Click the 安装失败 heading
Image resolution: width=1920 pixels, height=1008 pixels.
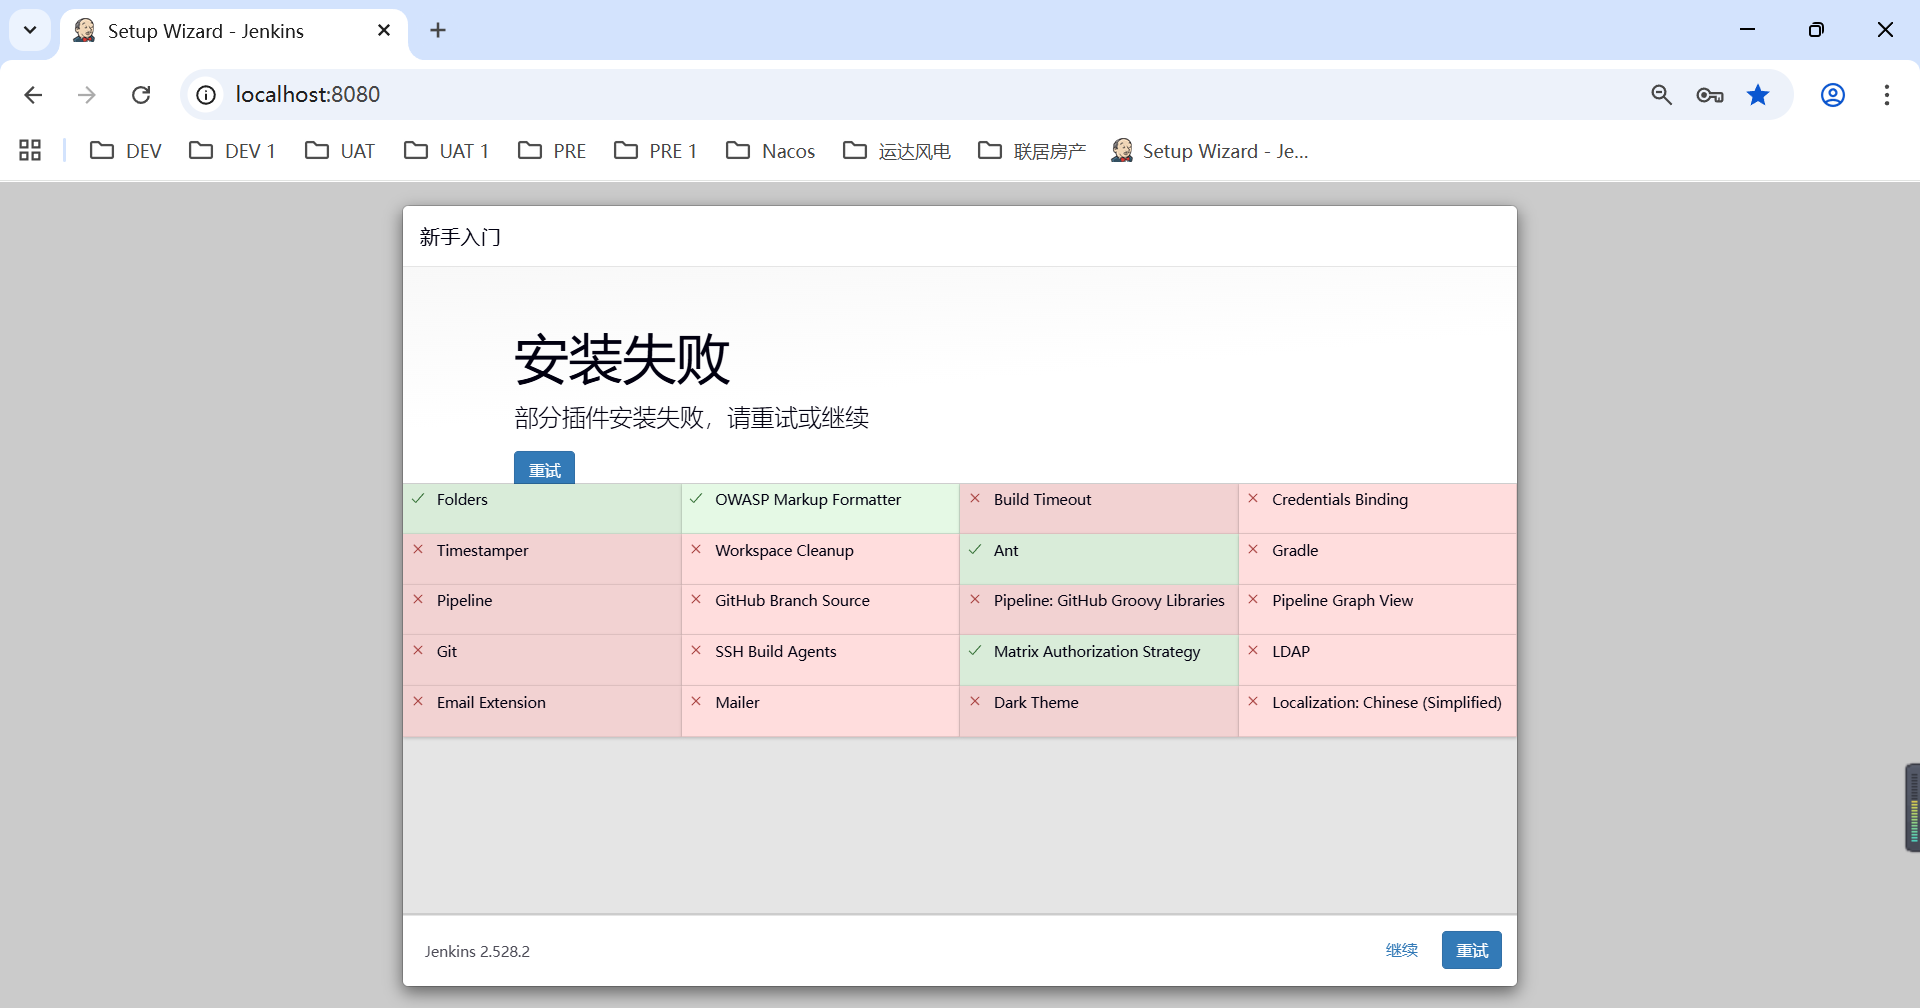coord(622,359)
